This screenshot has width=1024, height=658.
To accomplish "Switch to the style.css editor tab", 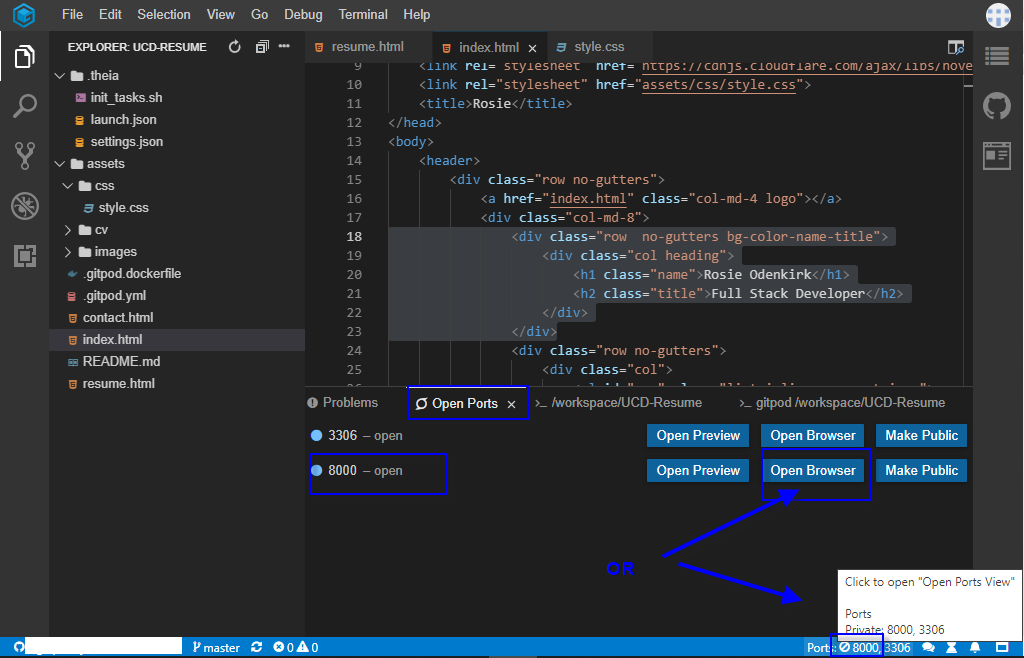I will pyautogui.click(x=599, y=47).
